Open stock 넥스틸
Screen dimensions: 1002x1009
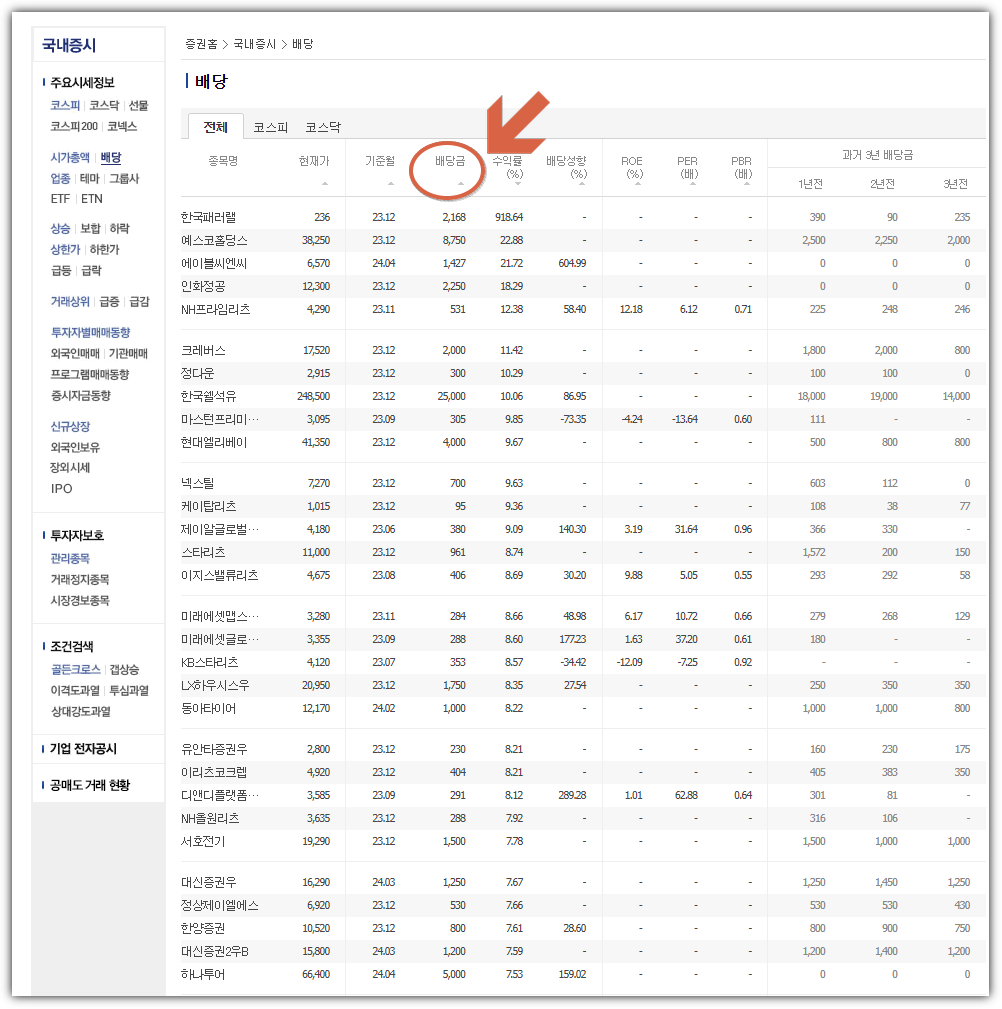point(198,483)
